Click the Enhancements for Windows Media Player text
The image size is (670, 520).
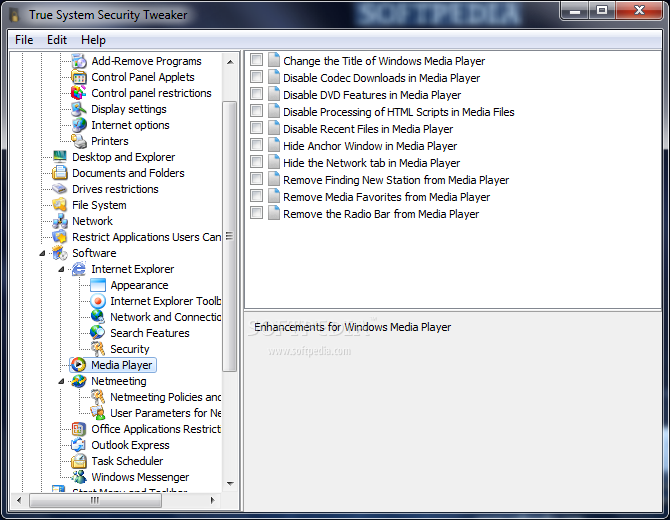pos(353,327)
